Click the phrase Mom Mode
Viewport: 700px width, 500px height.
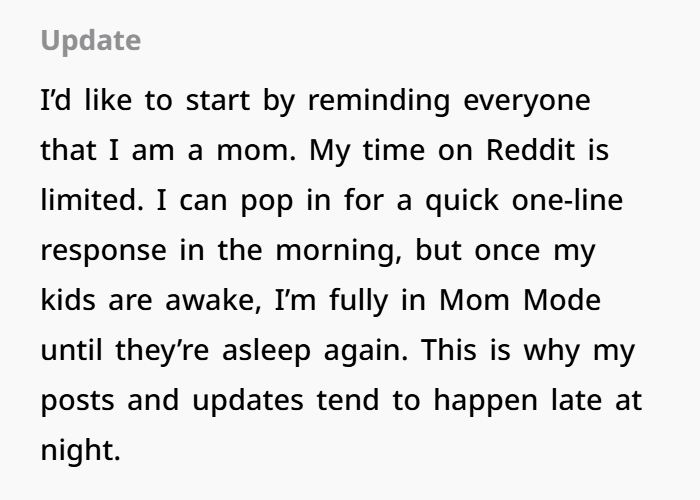click(x=520, y=300)
